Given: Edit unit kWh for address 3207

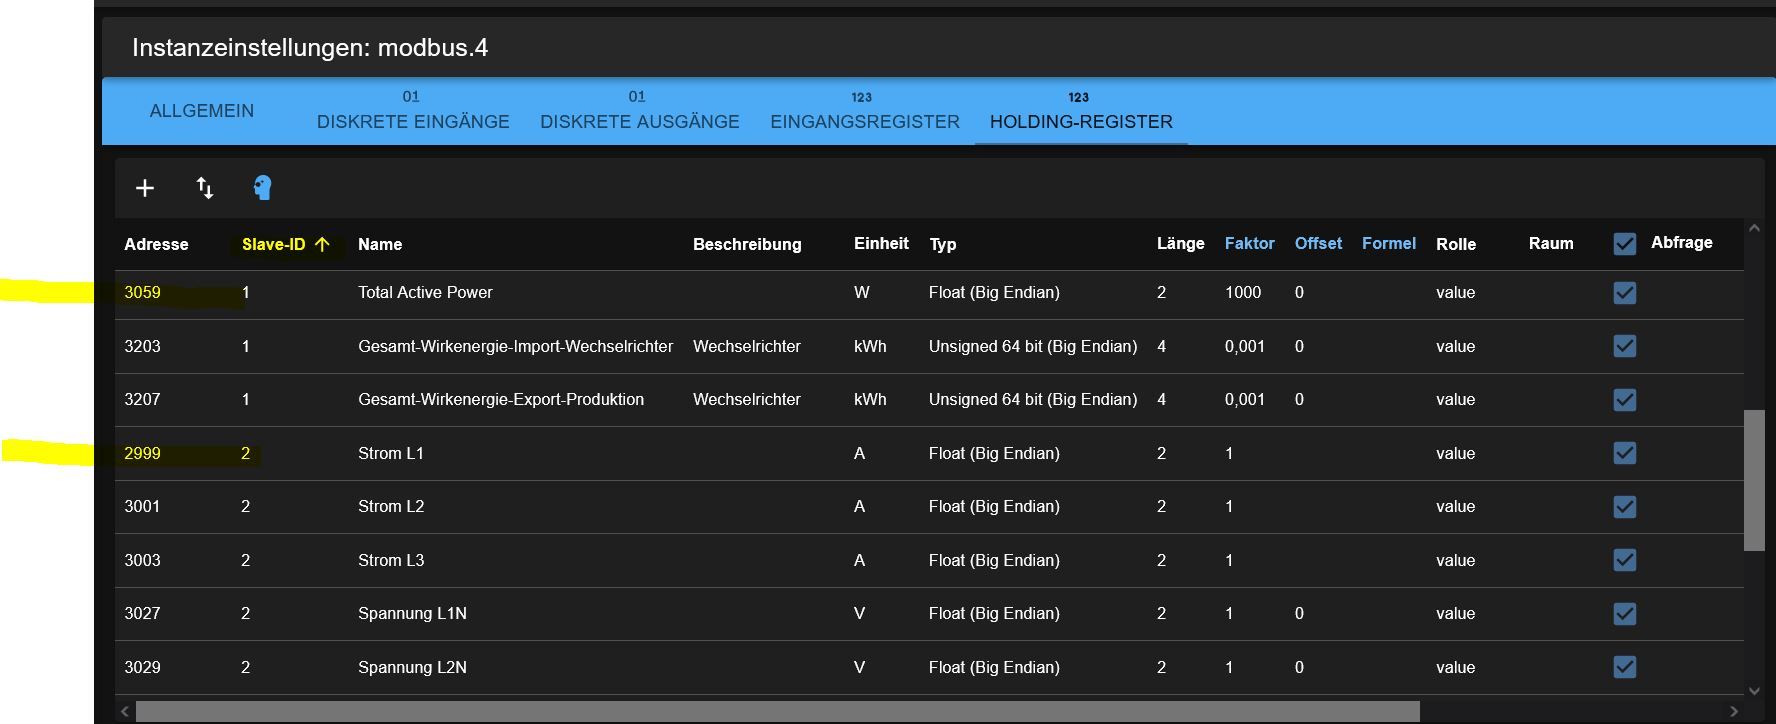Looking at the screenshot, I should point(870,400).
